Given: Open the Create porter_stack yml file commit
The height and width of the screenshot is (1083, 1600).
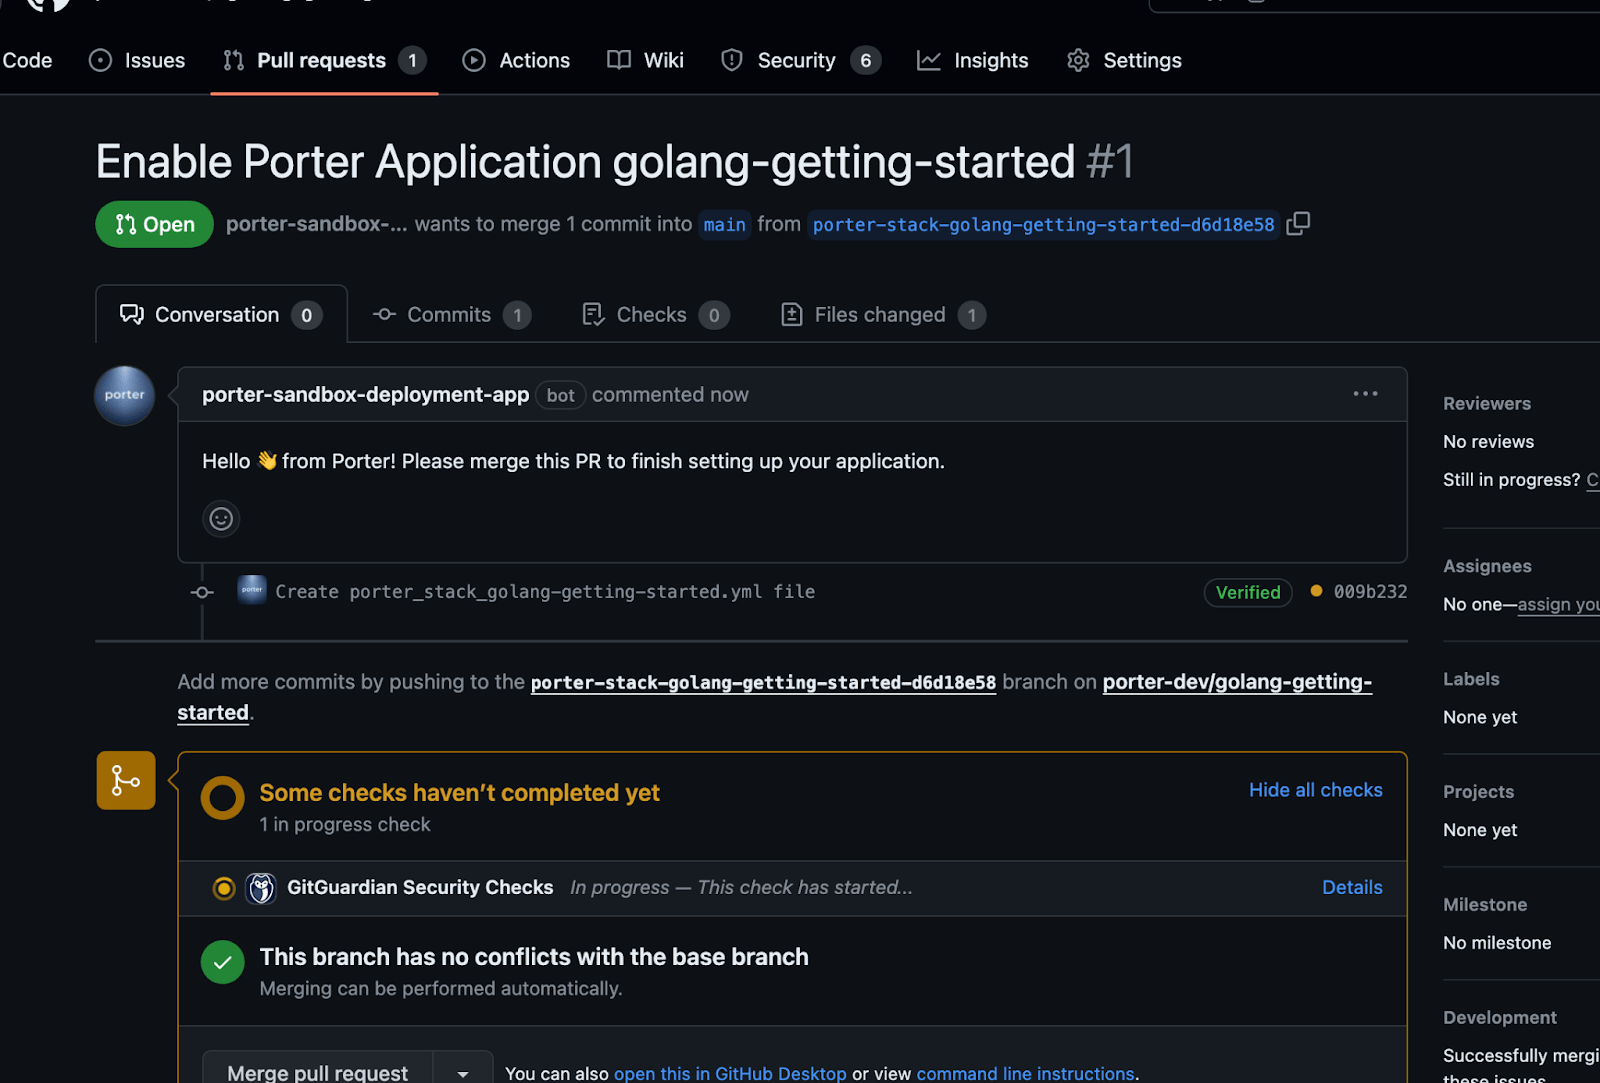Looking at the screenshot, I should 545,592.
